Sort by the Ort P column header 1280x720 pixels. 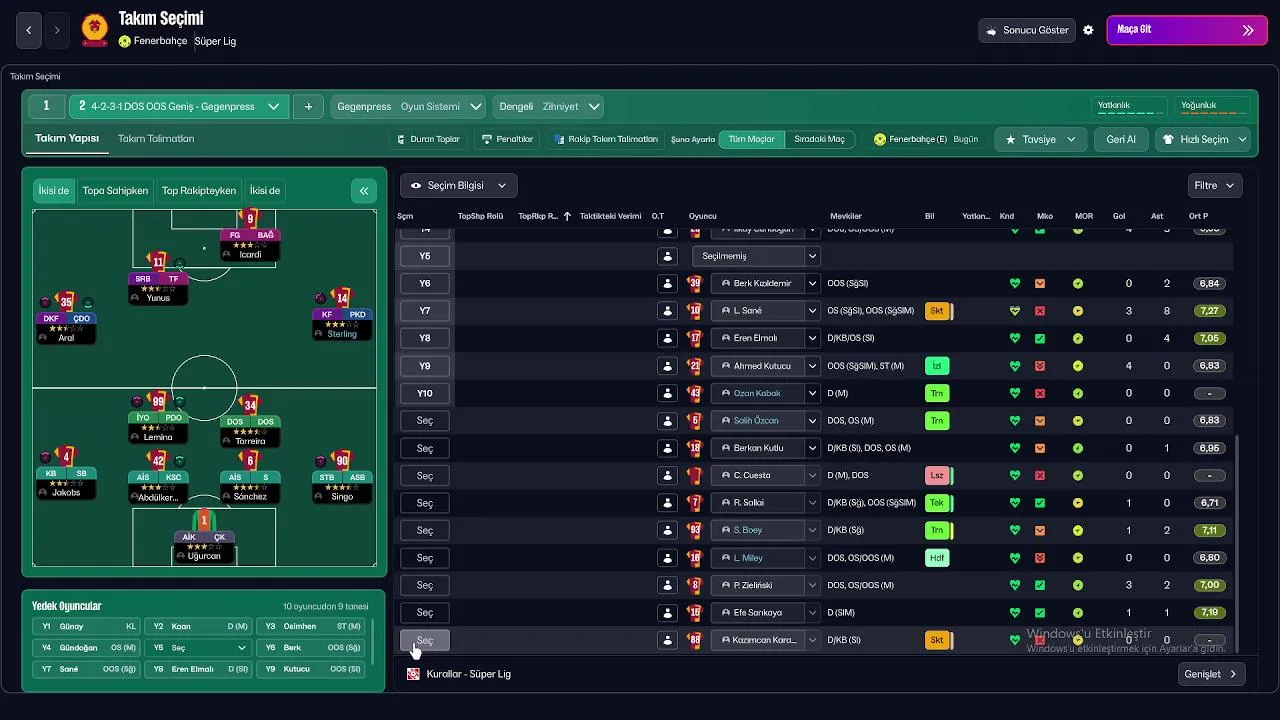click(1198, 216)
